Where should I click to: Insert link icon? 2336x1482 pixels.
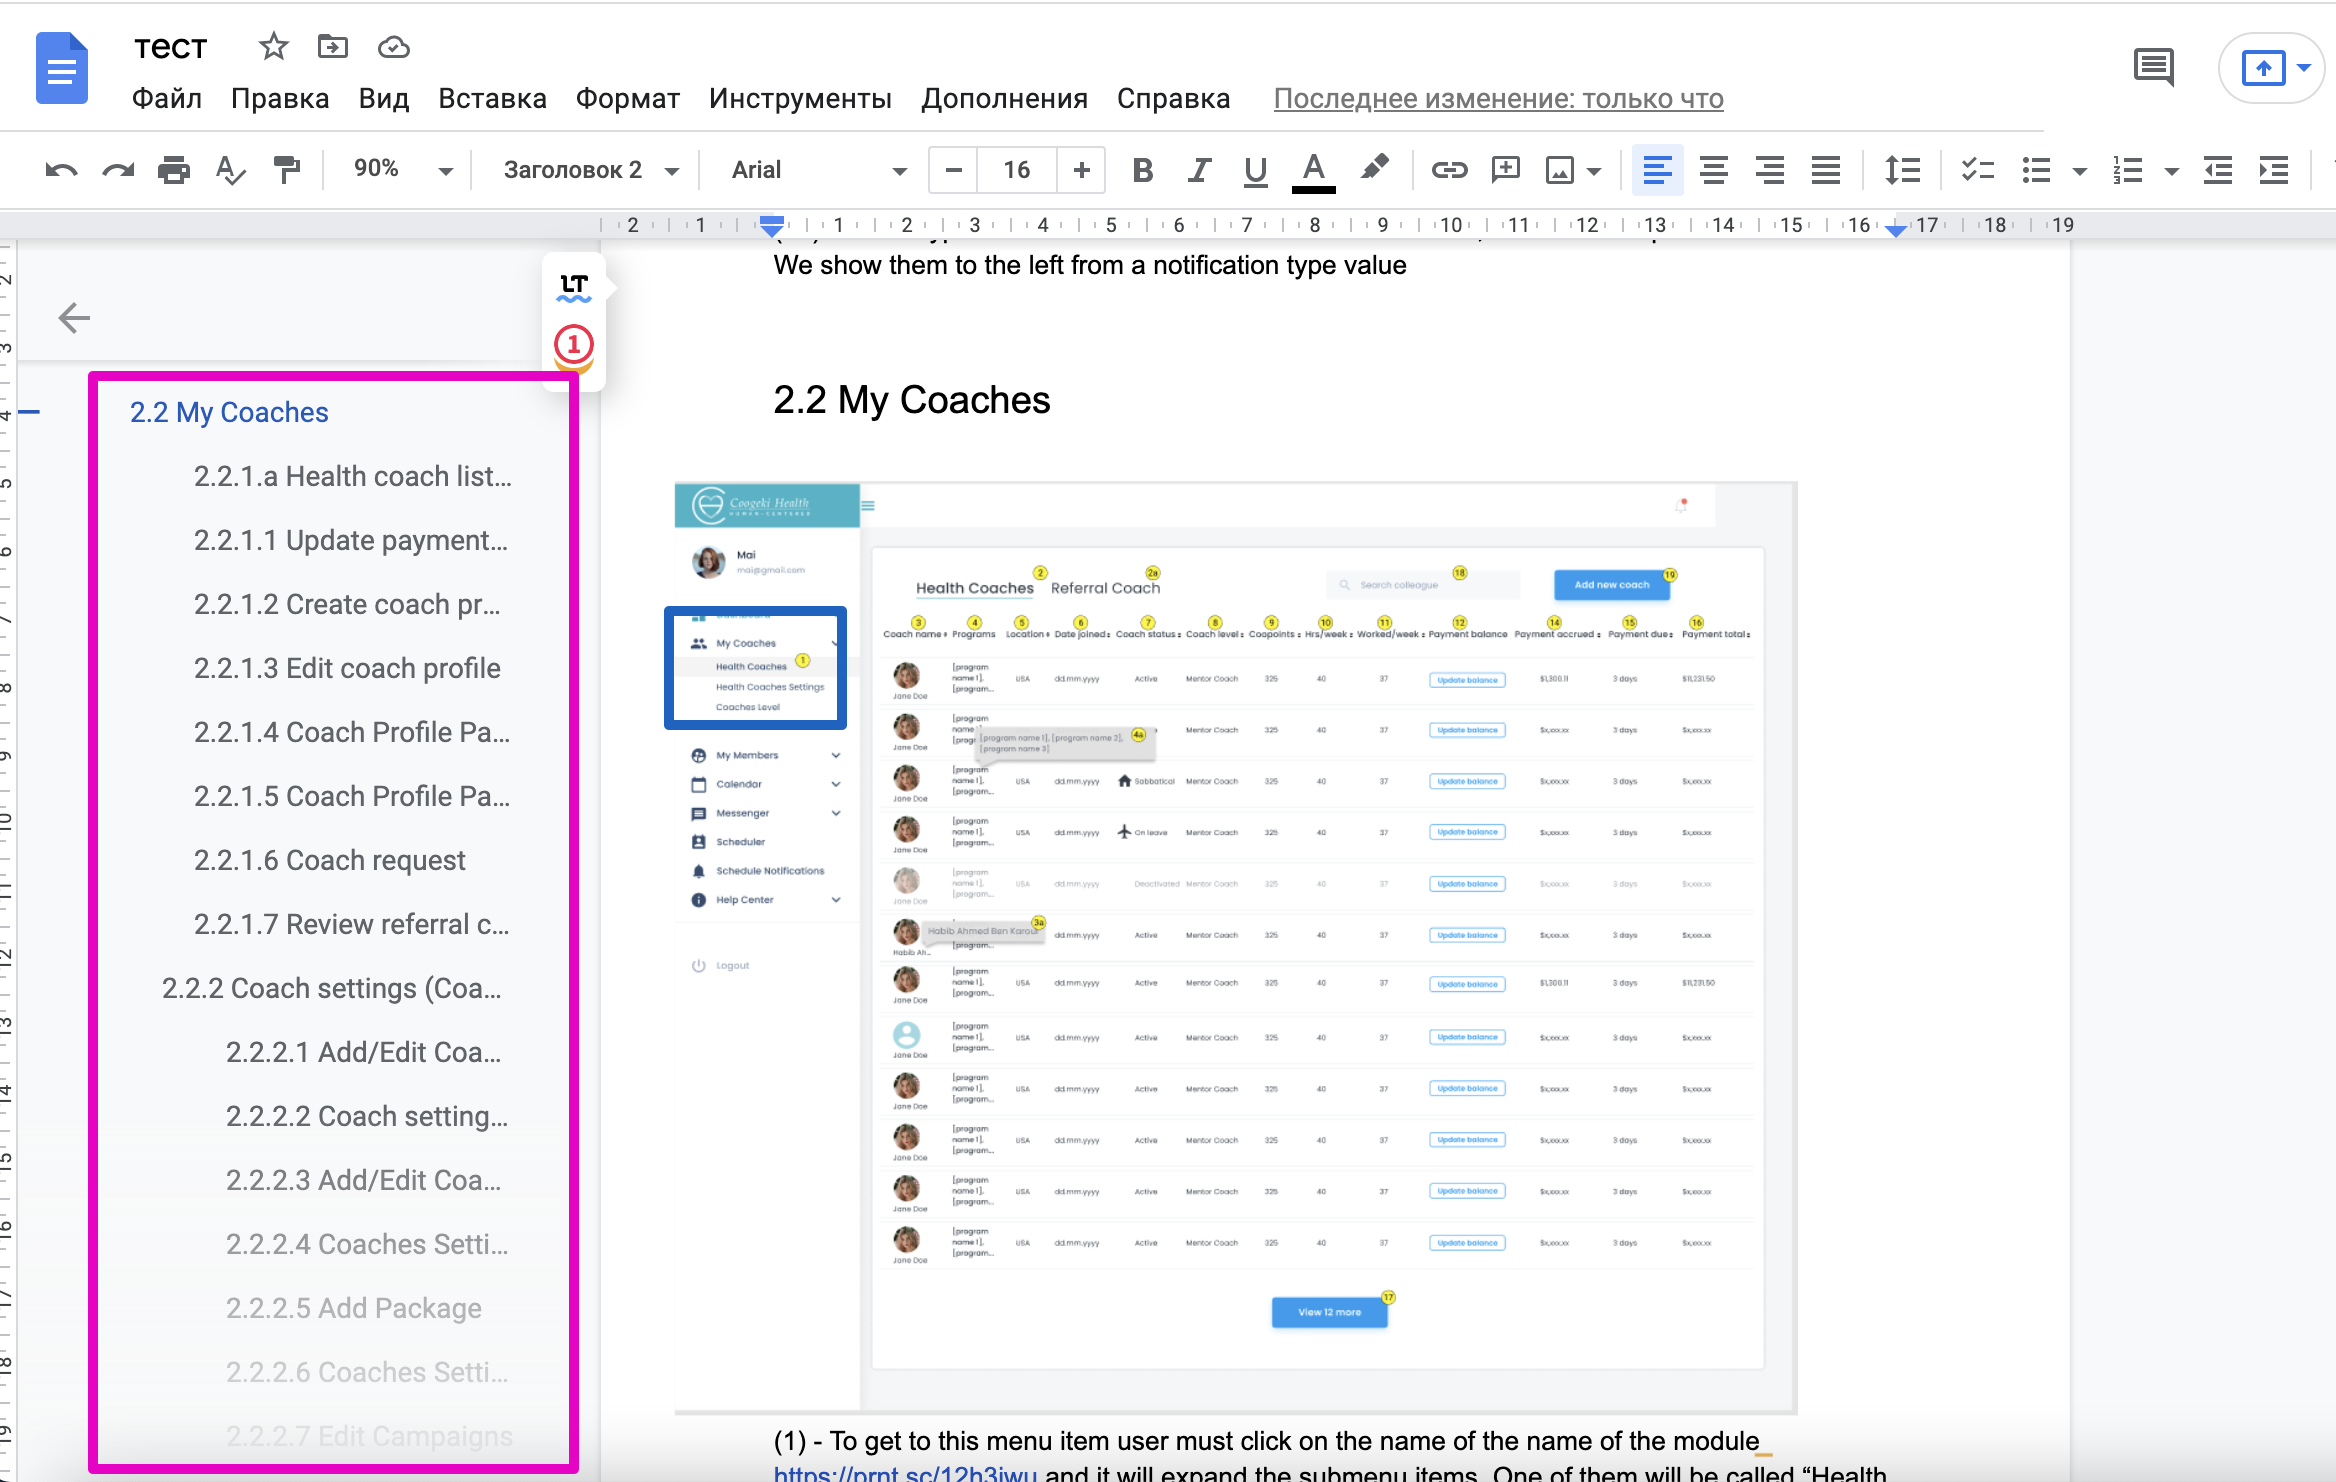pyautogui.click(x=1448, y=170)
